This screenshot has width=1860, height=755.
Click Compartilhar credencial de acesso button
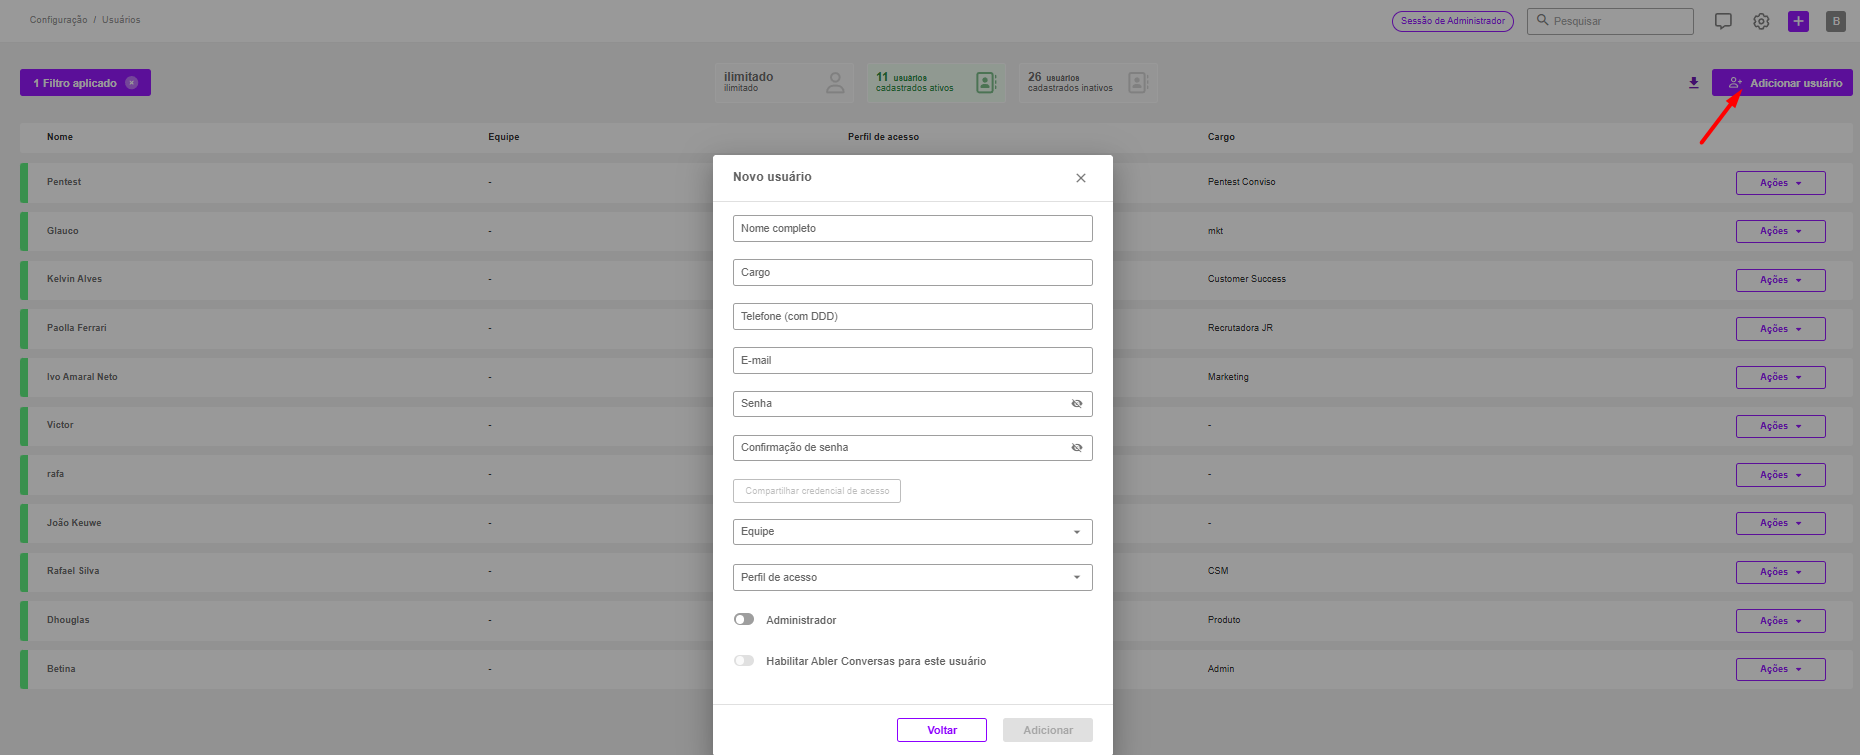(x=817, y=491)
